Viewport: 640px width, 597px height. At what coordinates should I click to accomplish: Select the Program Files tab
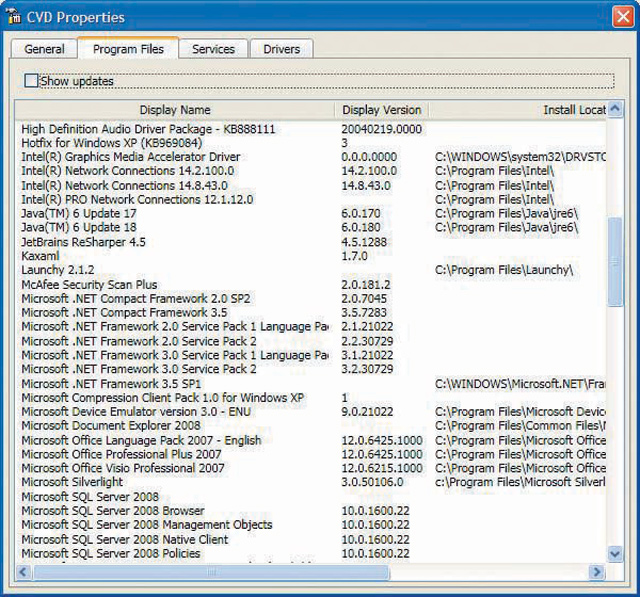click(128, 49)
